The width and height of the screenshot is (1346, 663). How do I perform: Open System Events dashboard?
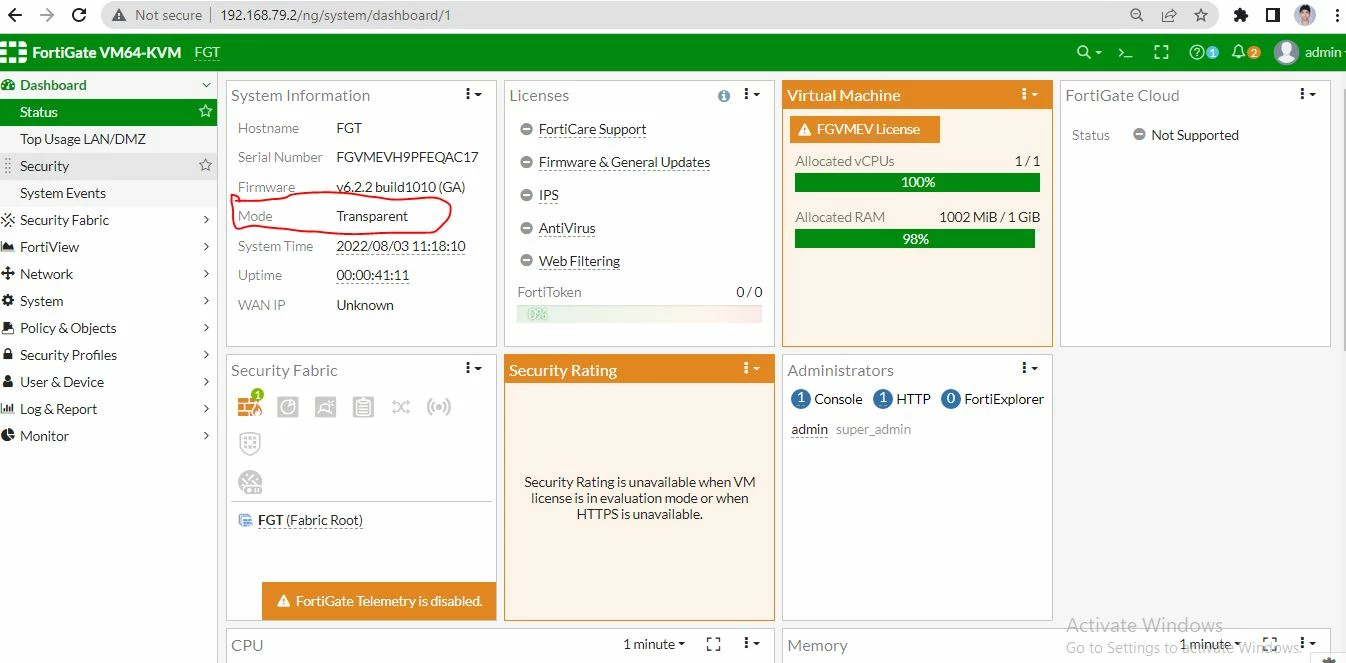108,193
